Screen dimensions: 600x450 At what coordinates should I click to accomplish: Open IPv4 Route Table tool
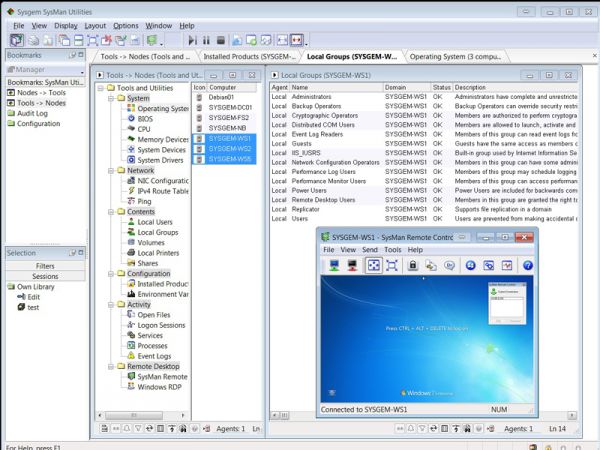coord(163,191)
